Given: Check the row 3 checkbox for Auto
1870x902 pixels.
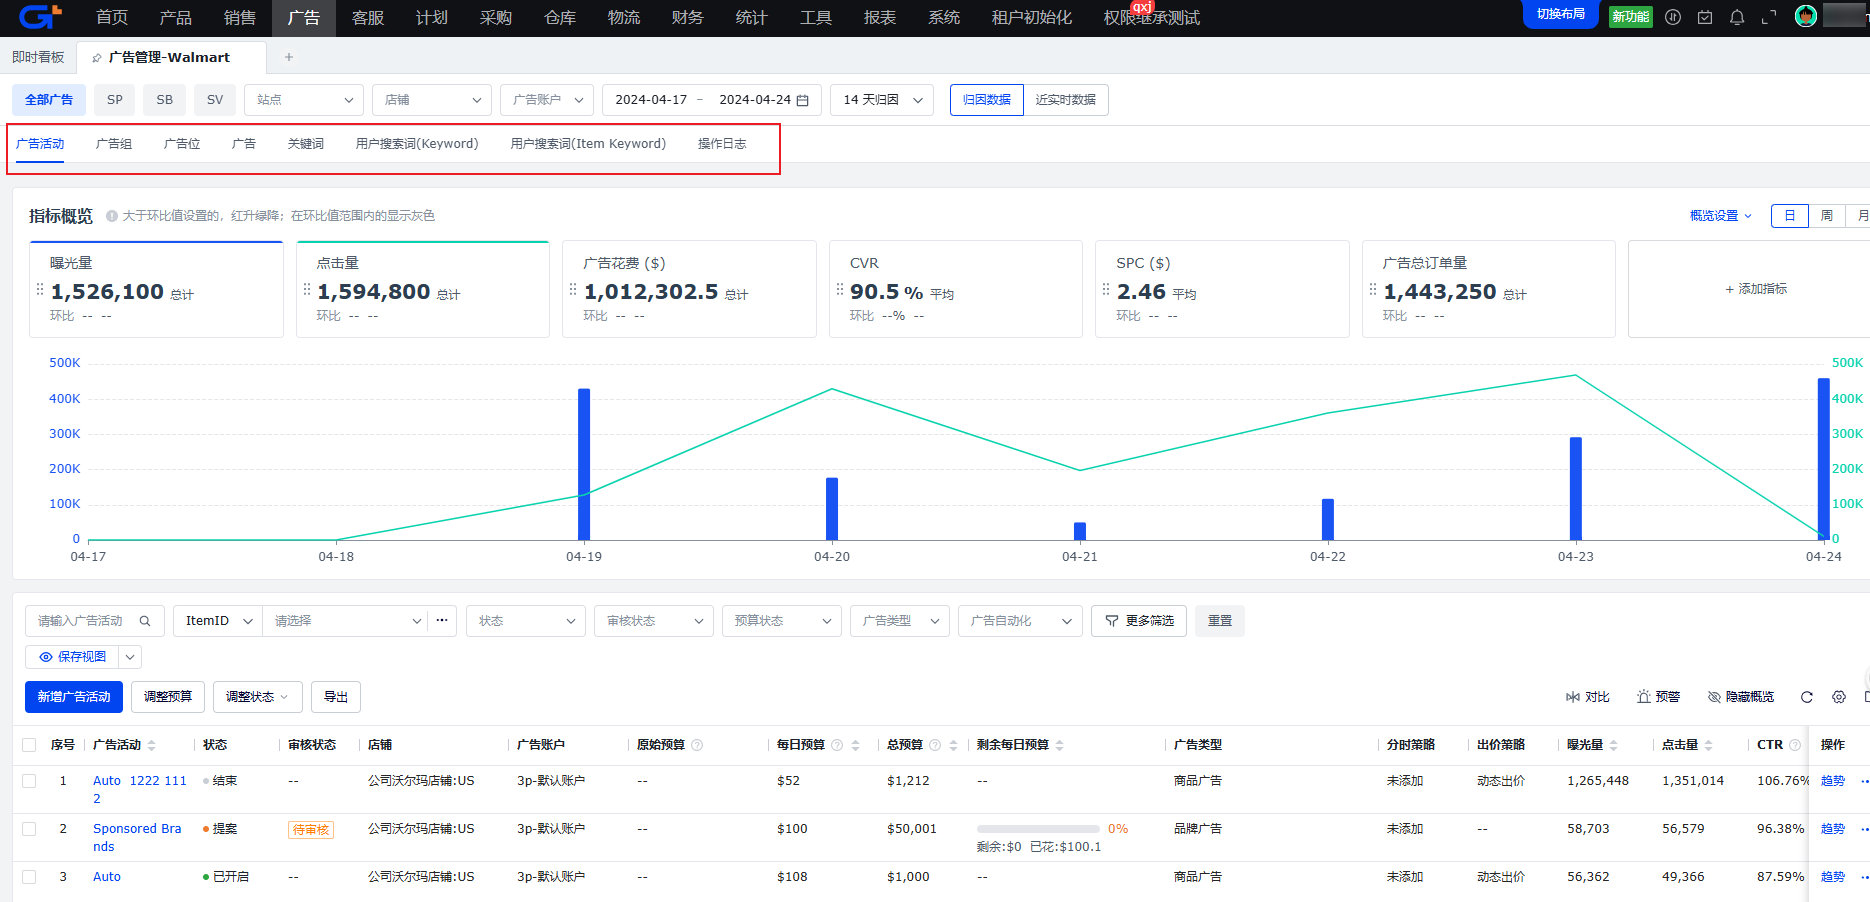Looking at the screenshot, I should tap(29, 877).
